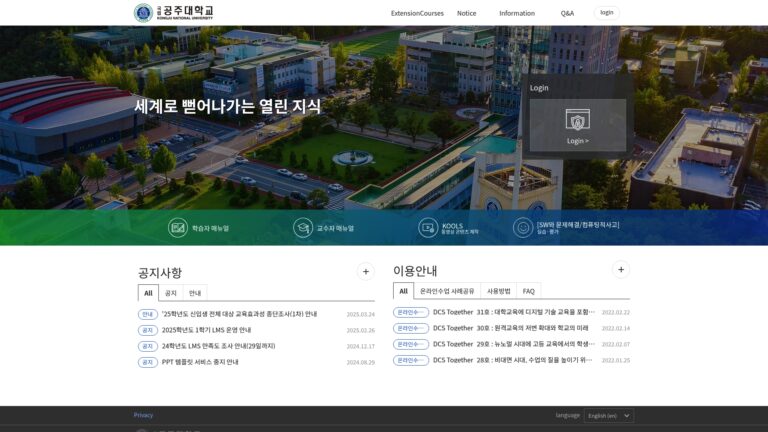Select the FAQ tab under 이용안내
Screen dimensions: 768x432
point(528,291)
